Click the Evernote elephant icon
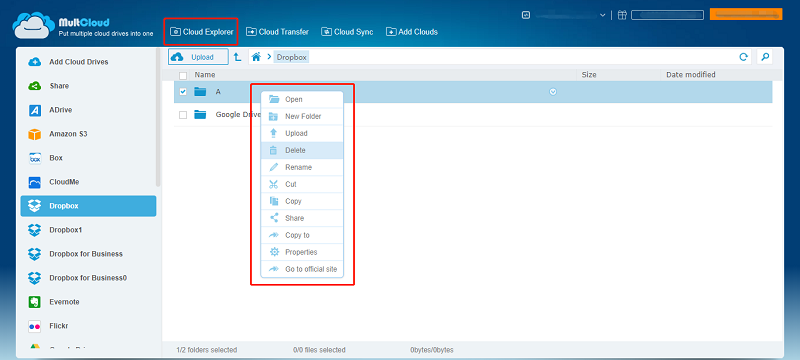800x360 pixels. click(x=34, y=302)
